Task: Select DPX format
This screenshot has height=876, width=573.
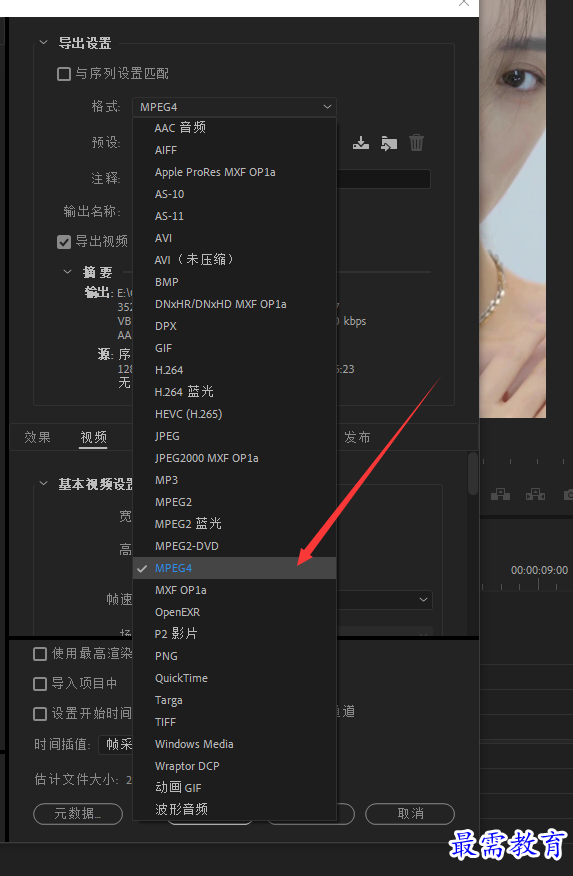Action: [234, 326]
